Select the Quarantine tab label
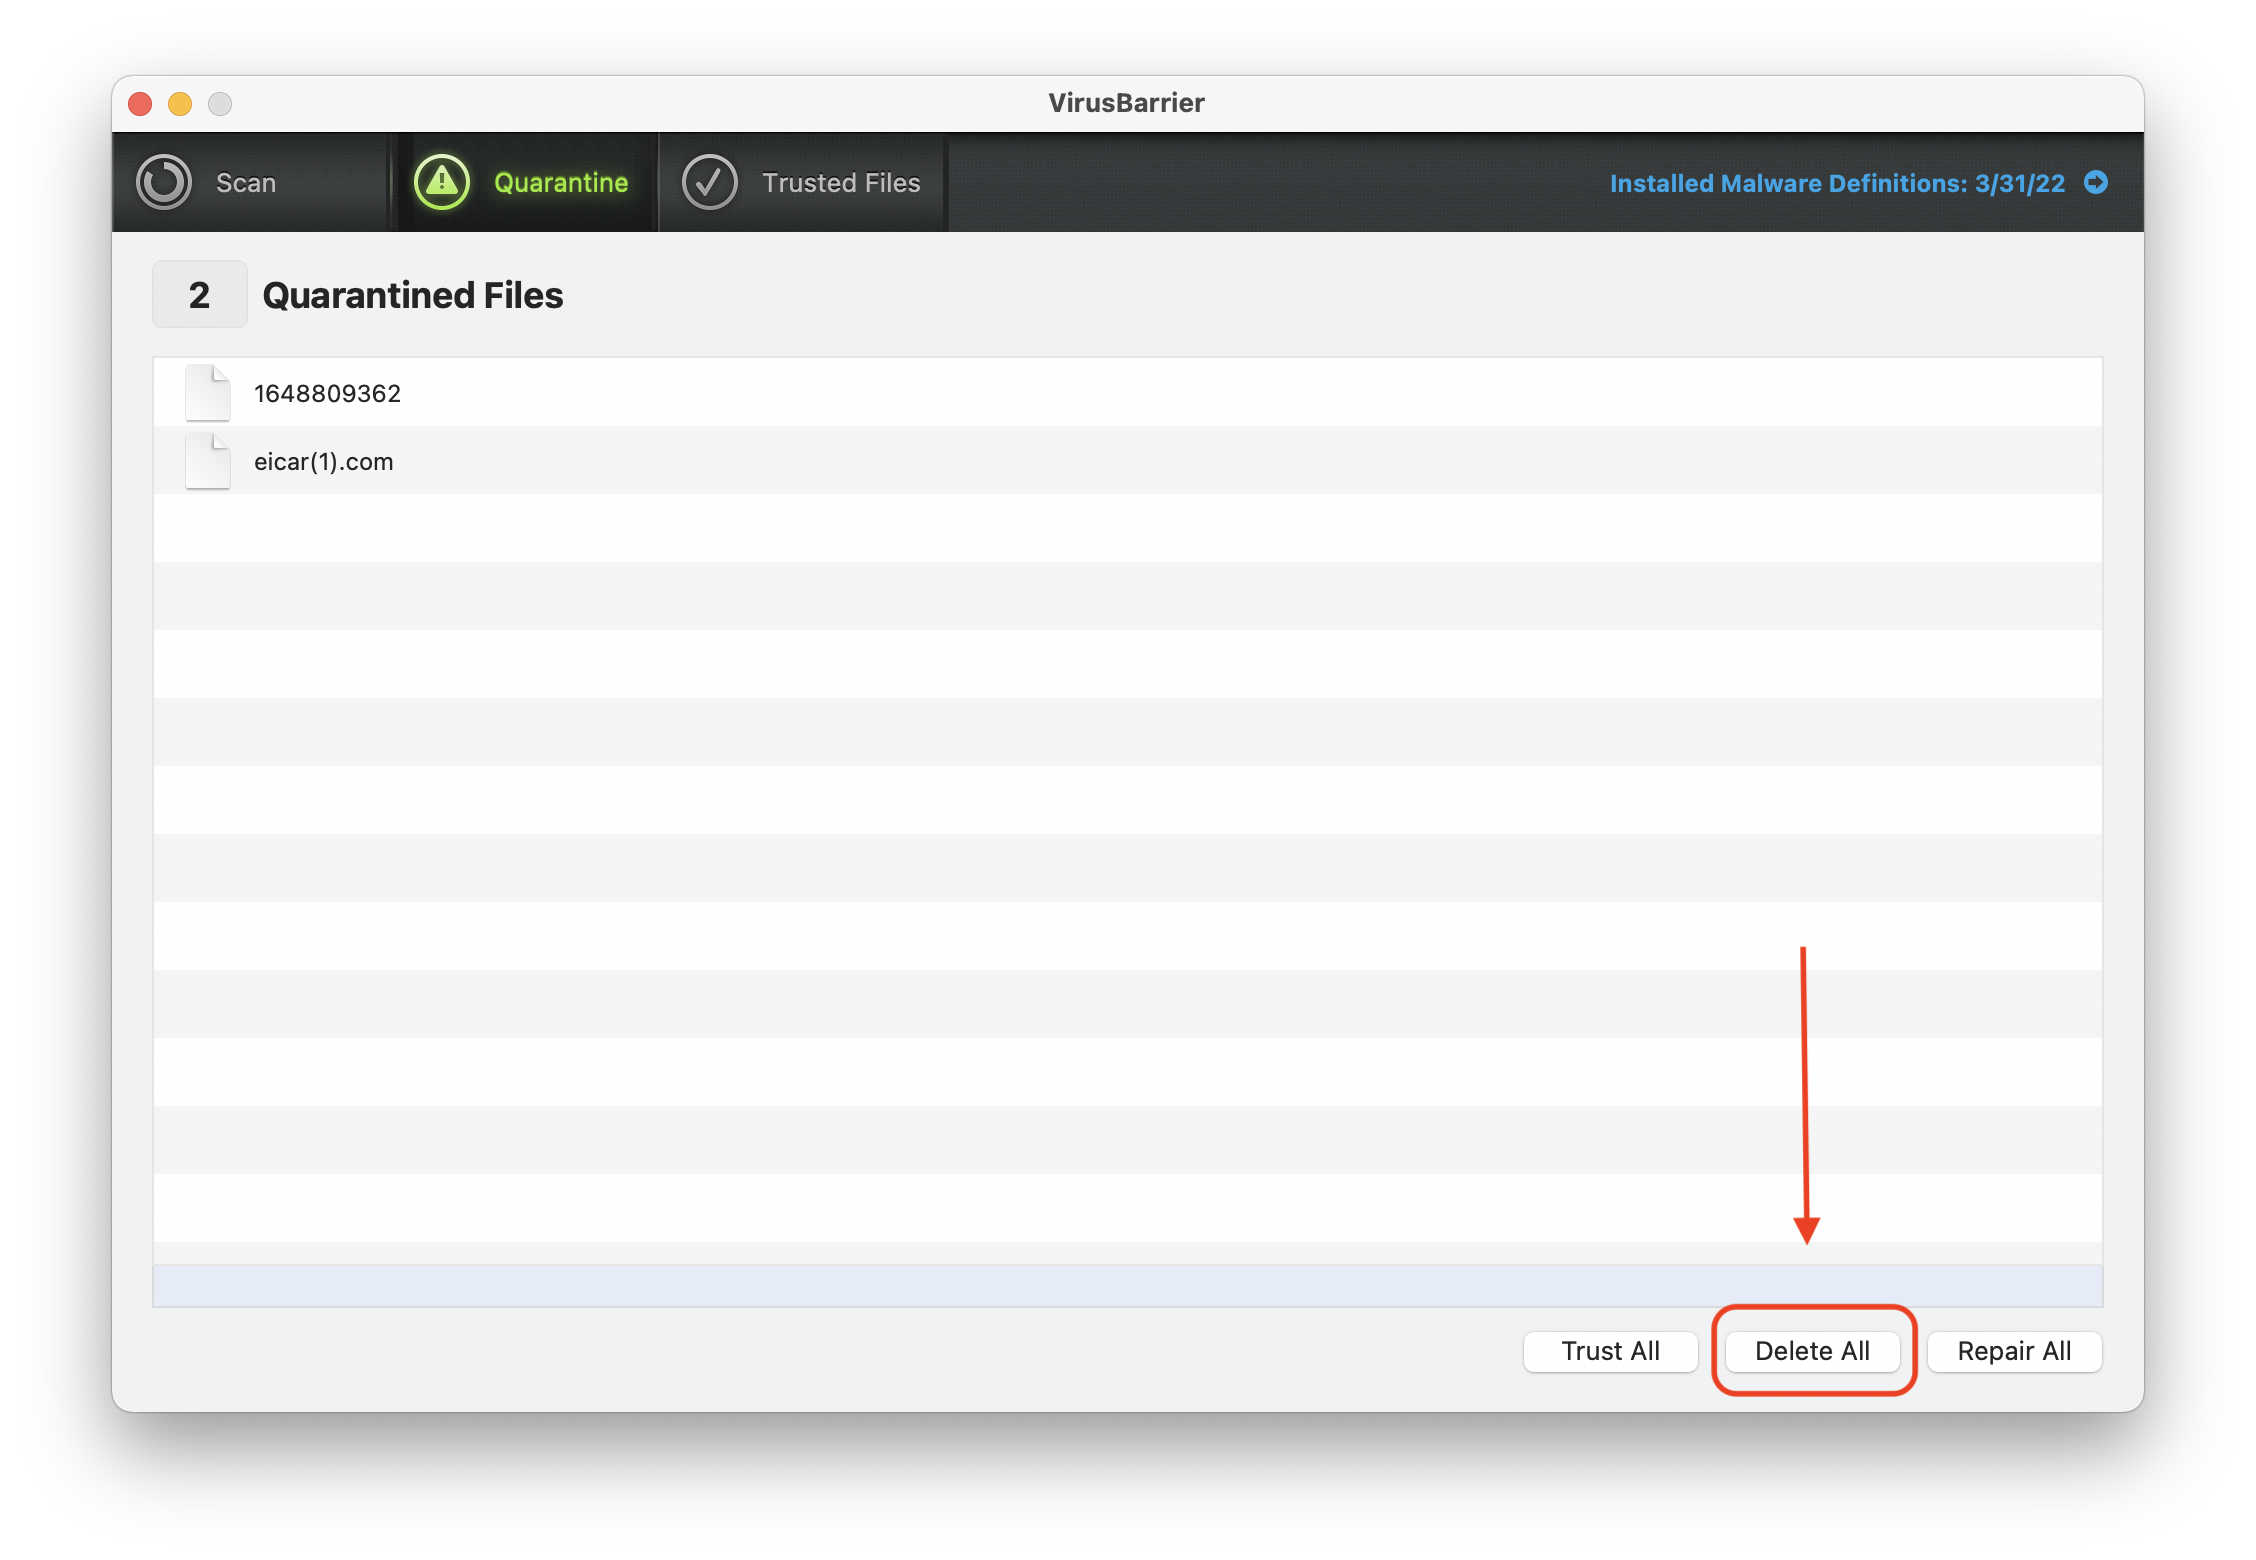 [x=561, y=183]
